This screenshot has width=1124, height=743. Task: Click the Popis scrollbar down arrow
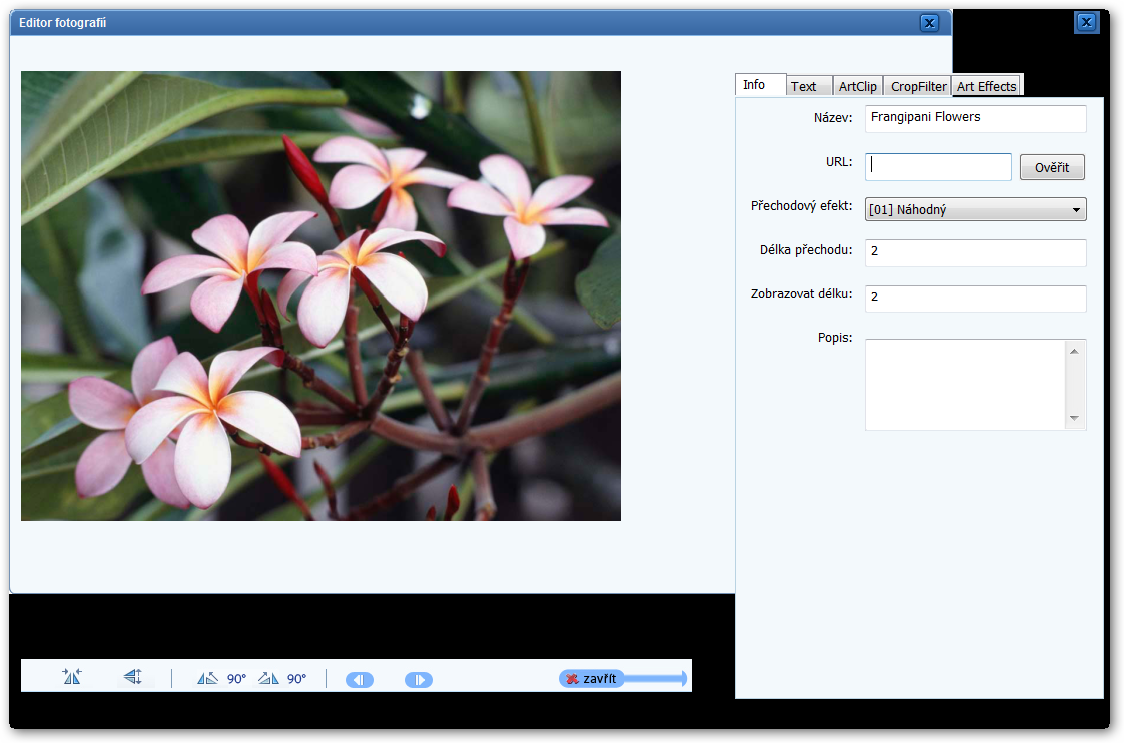point(1074,418)
